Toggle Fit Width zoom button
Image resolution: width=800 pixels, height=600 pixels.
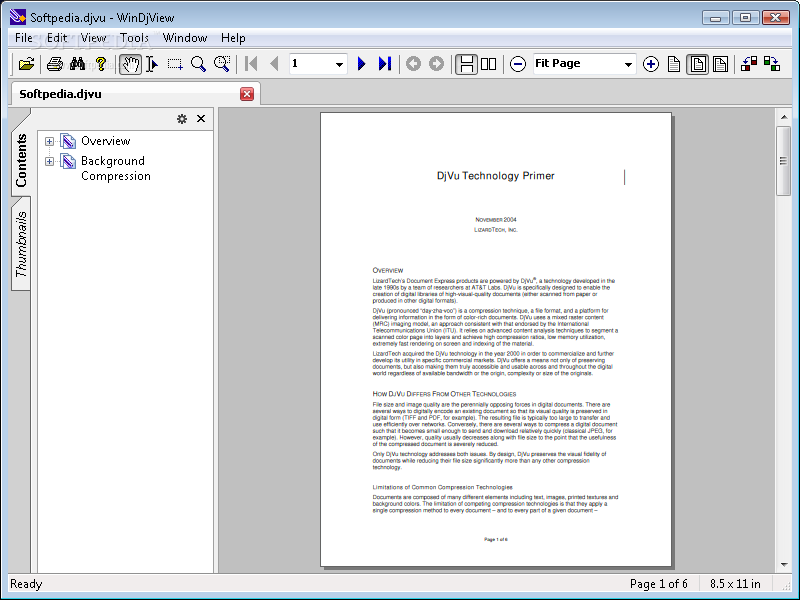point(720,64)
